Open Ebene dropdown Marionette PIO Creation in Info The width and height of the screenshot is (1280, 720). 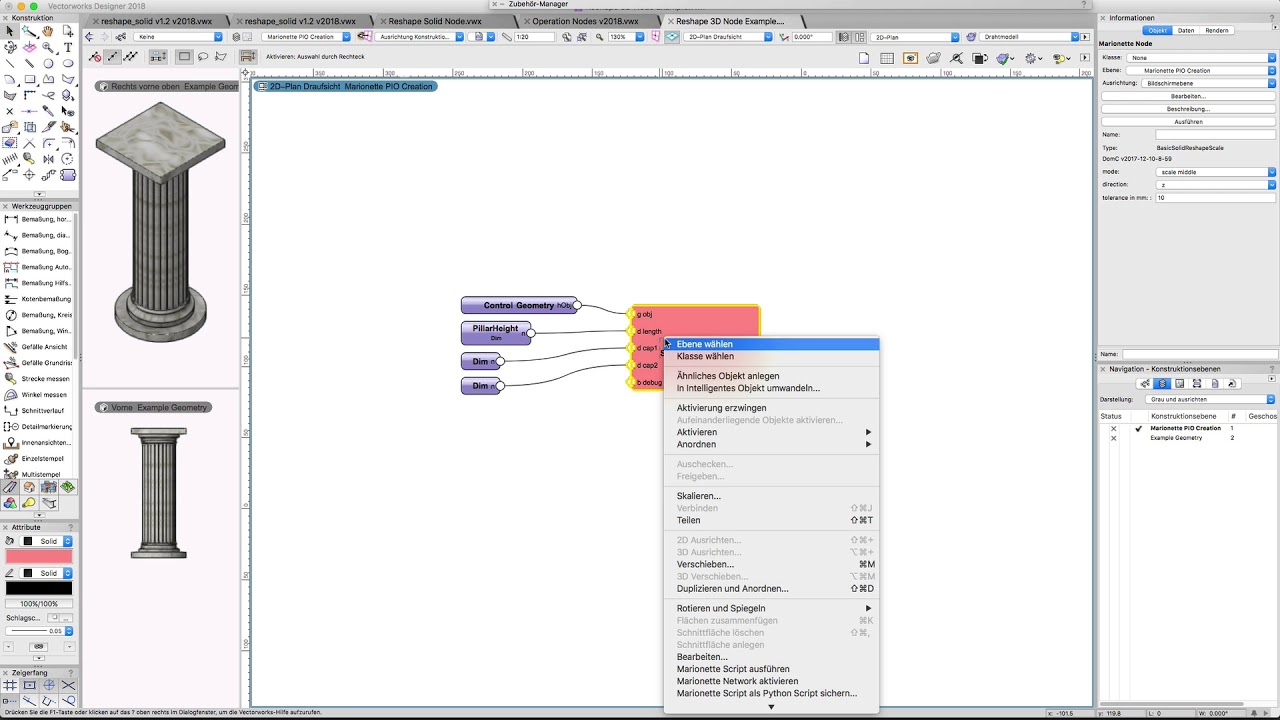[1200, 71]
